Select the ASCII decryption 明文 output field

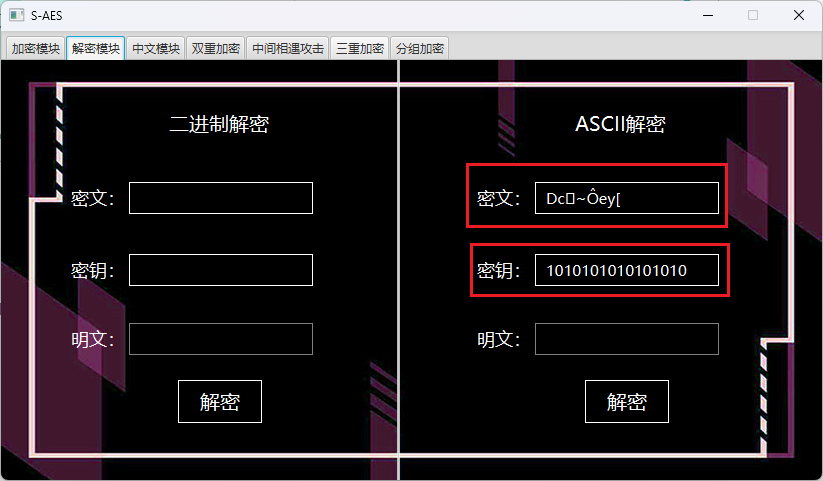[627, 339]
